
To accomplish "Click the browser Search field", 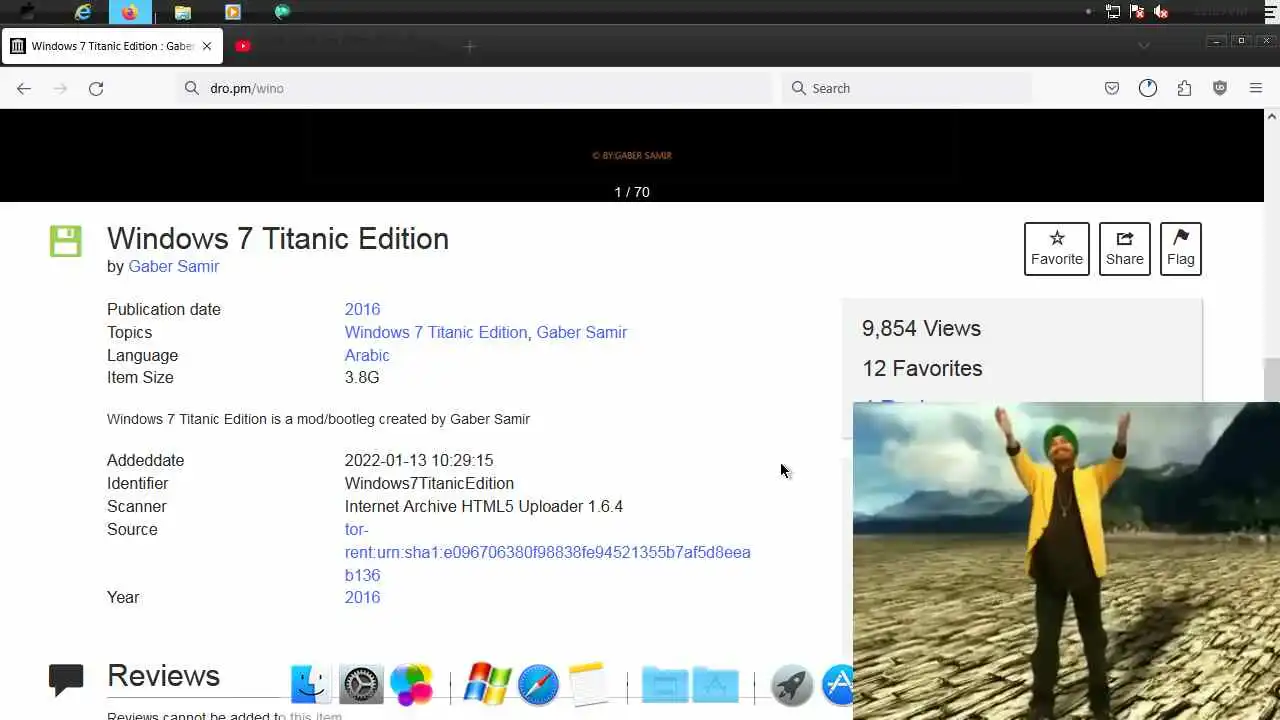I will coord(906,88).
